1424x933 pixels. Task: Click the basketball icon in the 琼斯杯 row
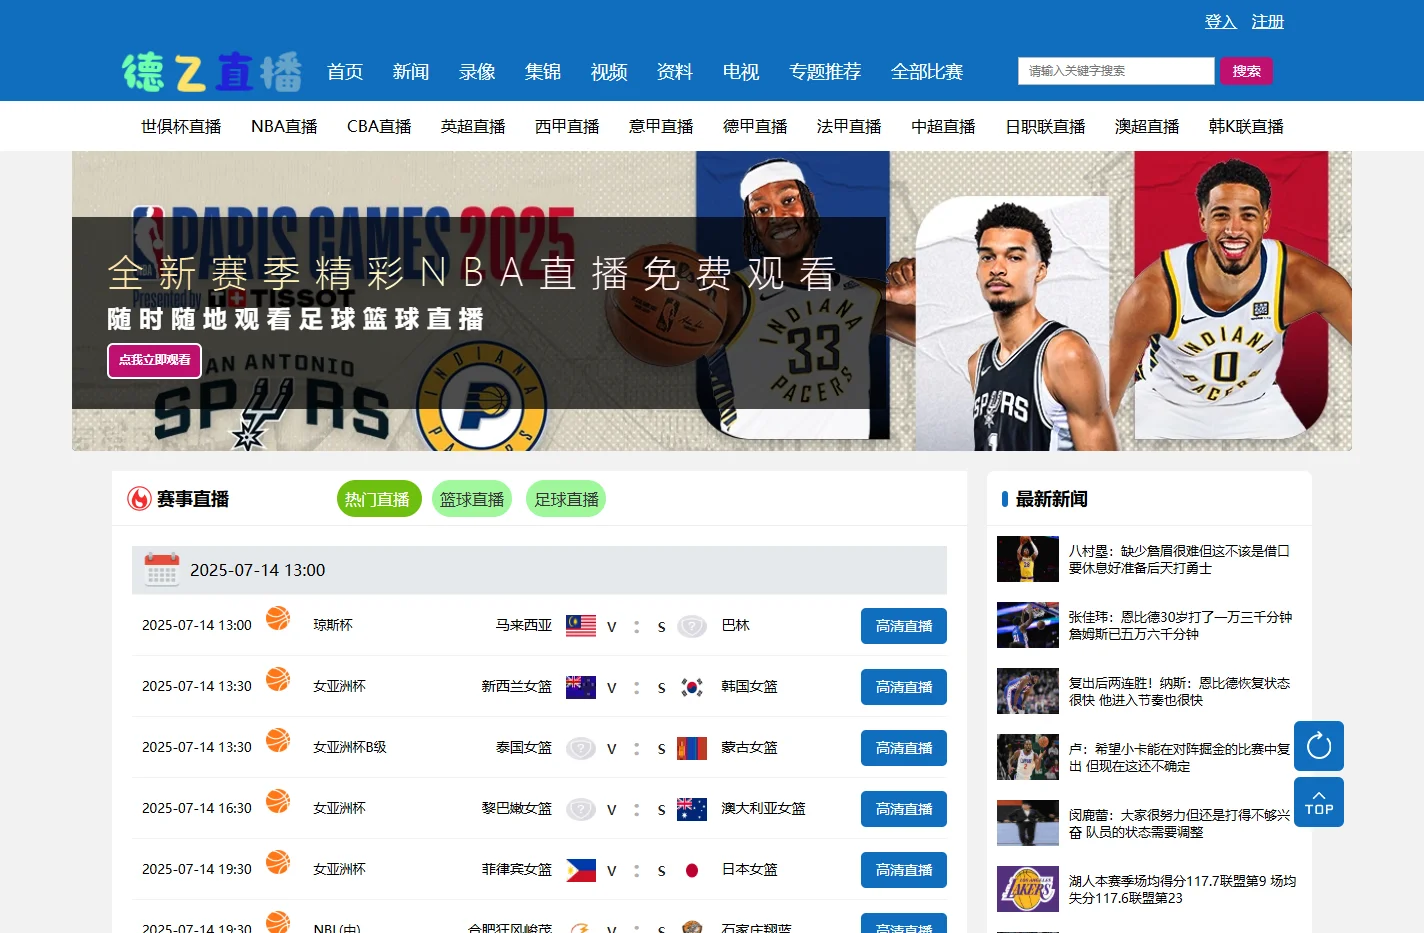(278, 618)
